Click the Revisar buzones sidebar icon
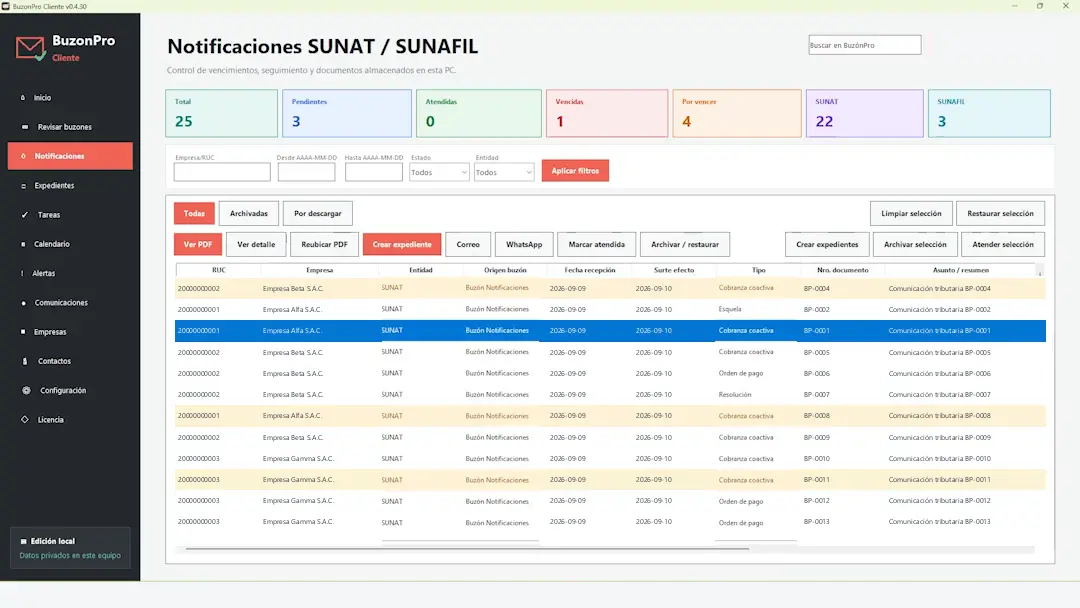The image size is (1080, 608). click(x=25, y=127)
